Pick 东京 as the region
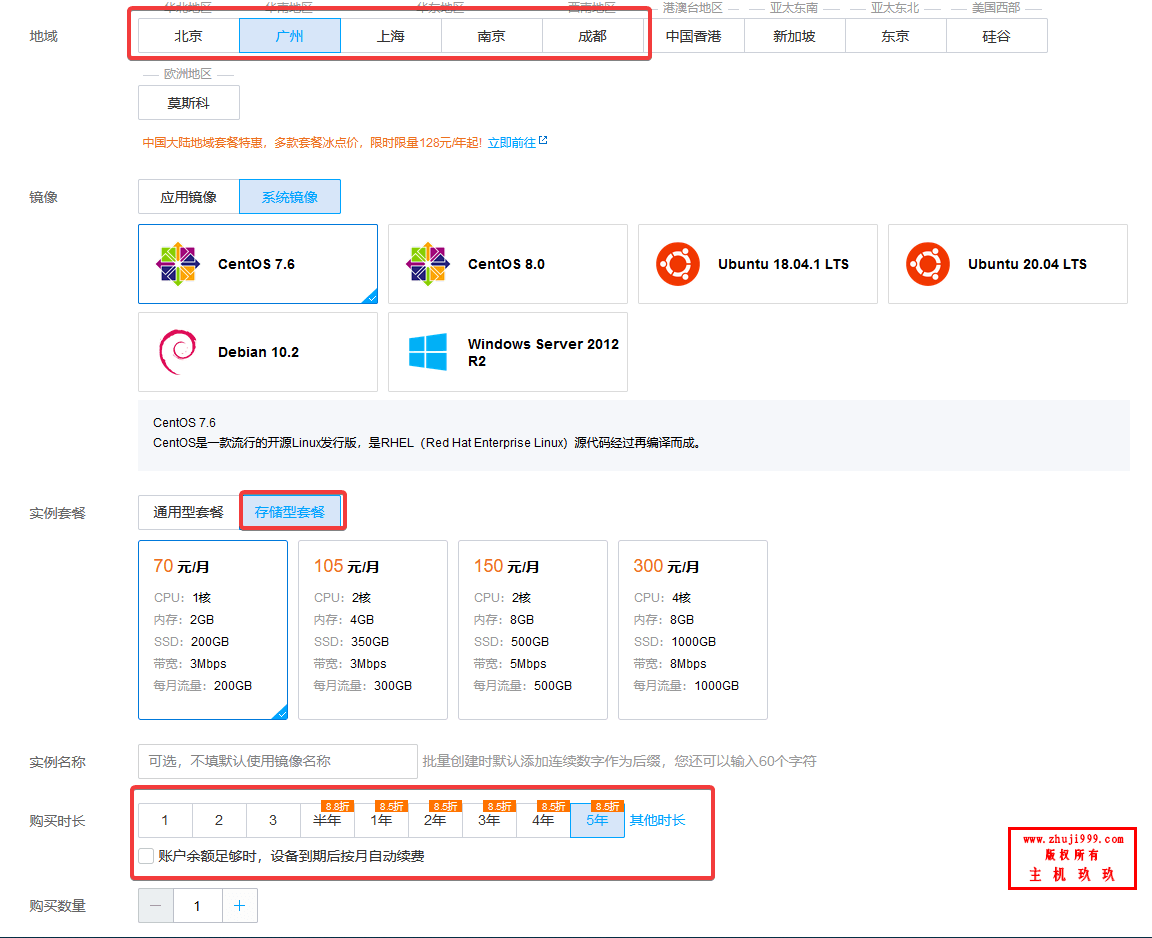The width and height of the screenshot is (1152, 938). click(896, 36)
